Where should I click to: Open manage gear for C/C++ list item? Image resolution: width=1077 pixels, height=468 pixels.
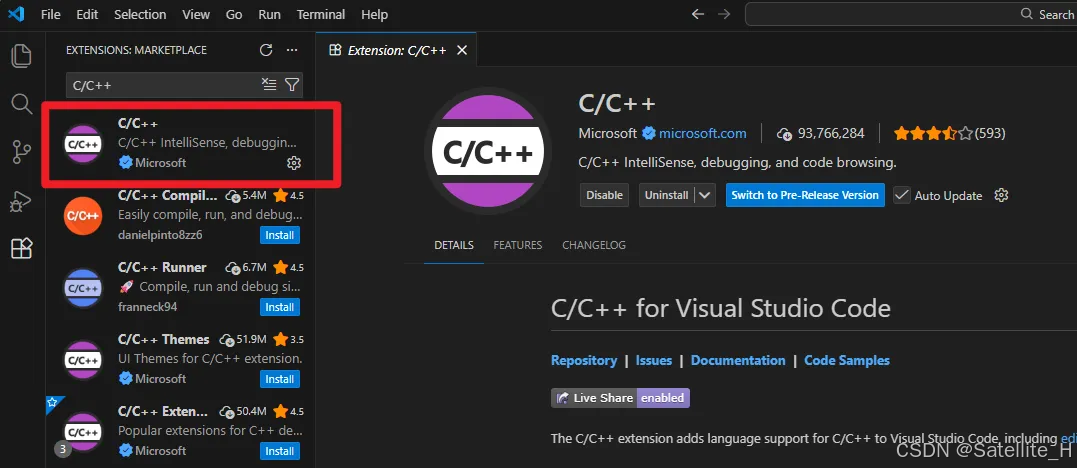[x=293, y=163]
